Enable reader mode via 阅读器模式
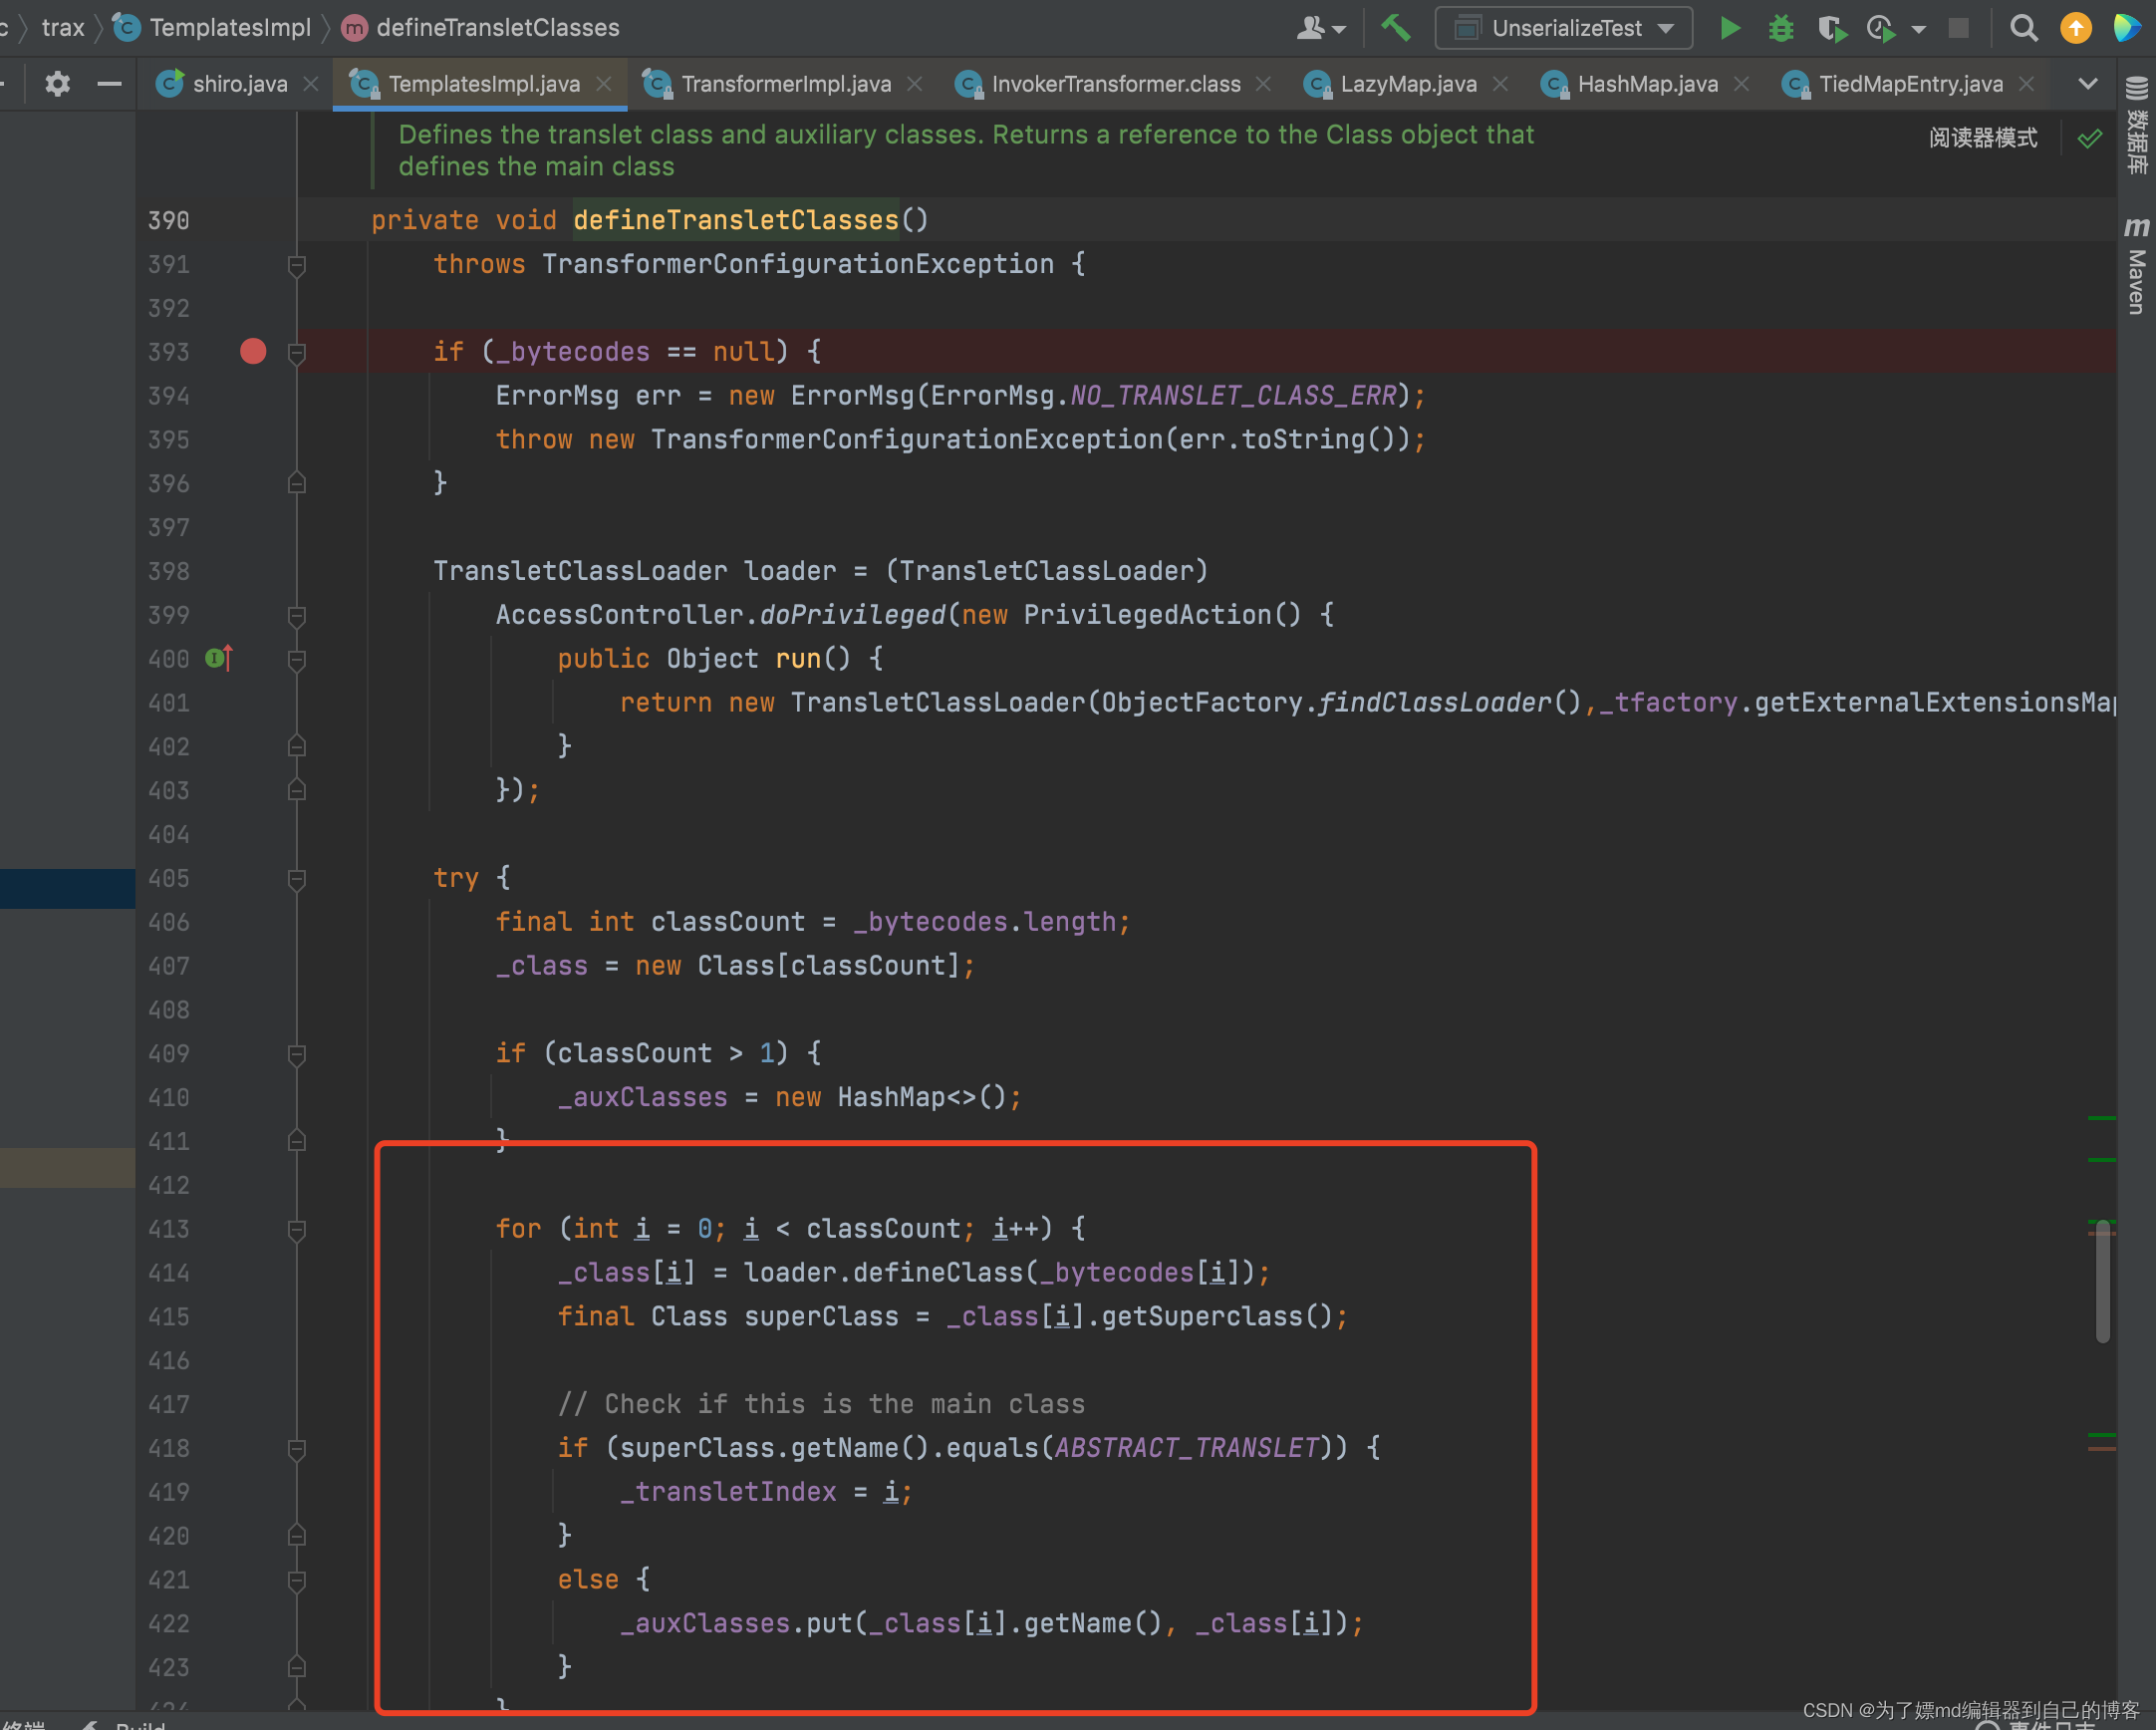The height and width of the screenshot is (1730, 2156). (1982, 138)
